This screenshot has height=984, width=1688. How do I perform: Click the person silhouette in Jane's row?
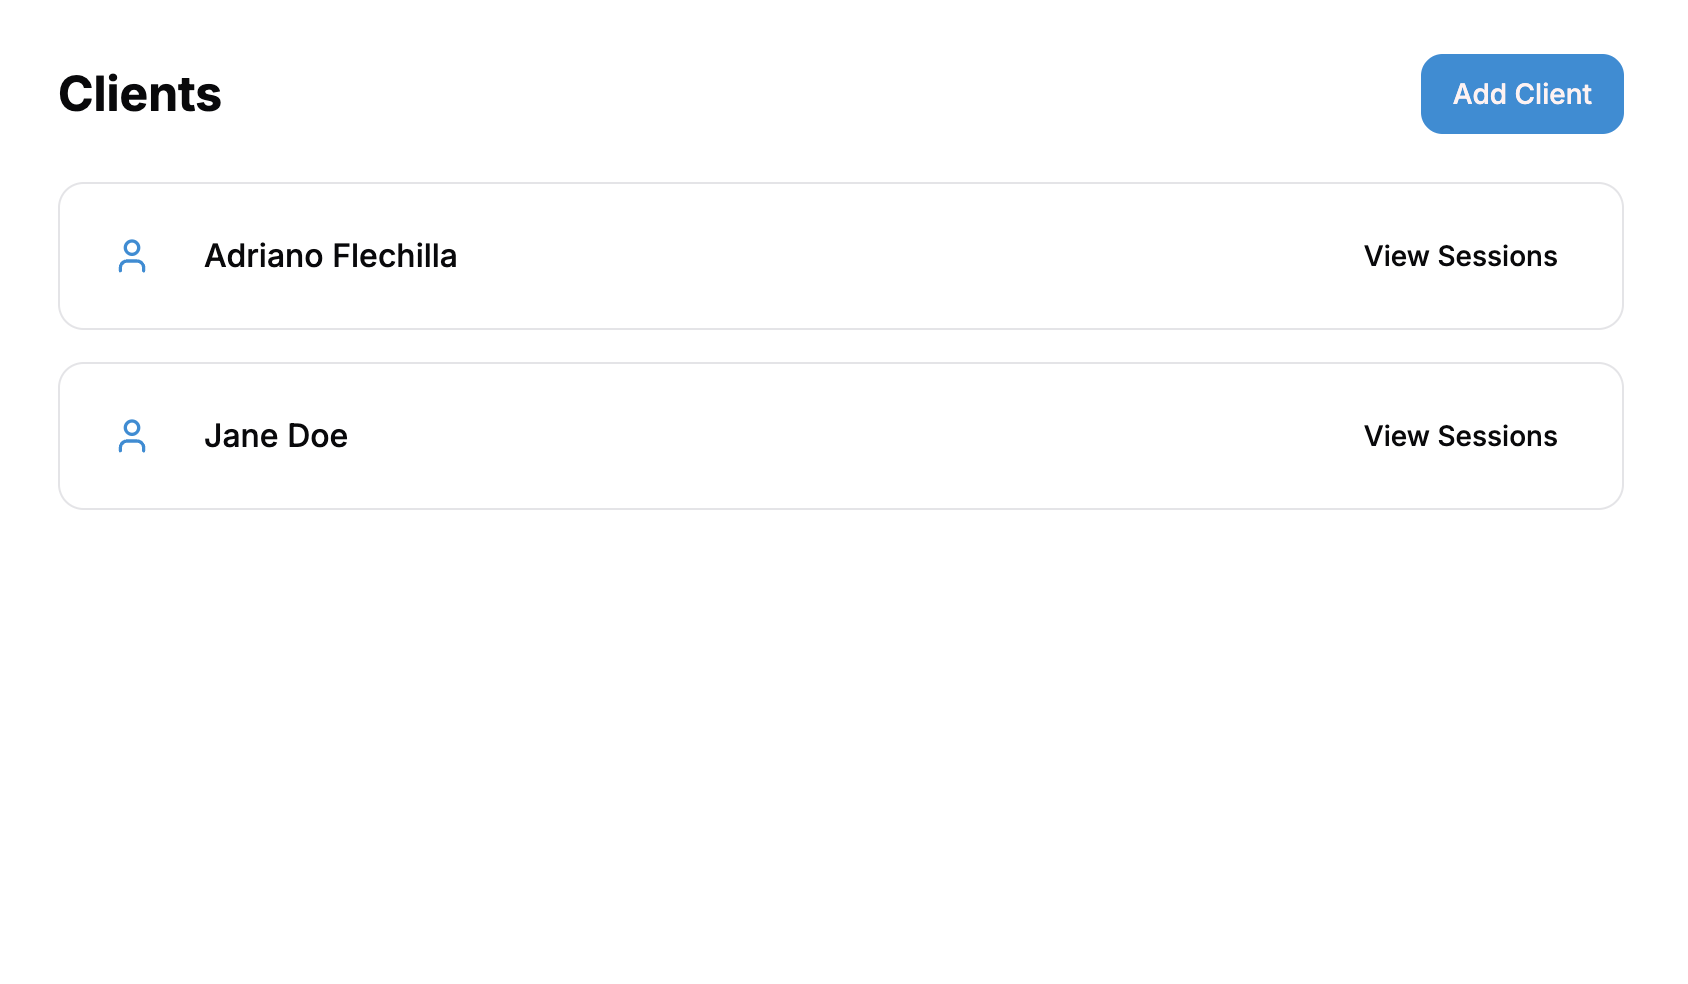point(132,436)
